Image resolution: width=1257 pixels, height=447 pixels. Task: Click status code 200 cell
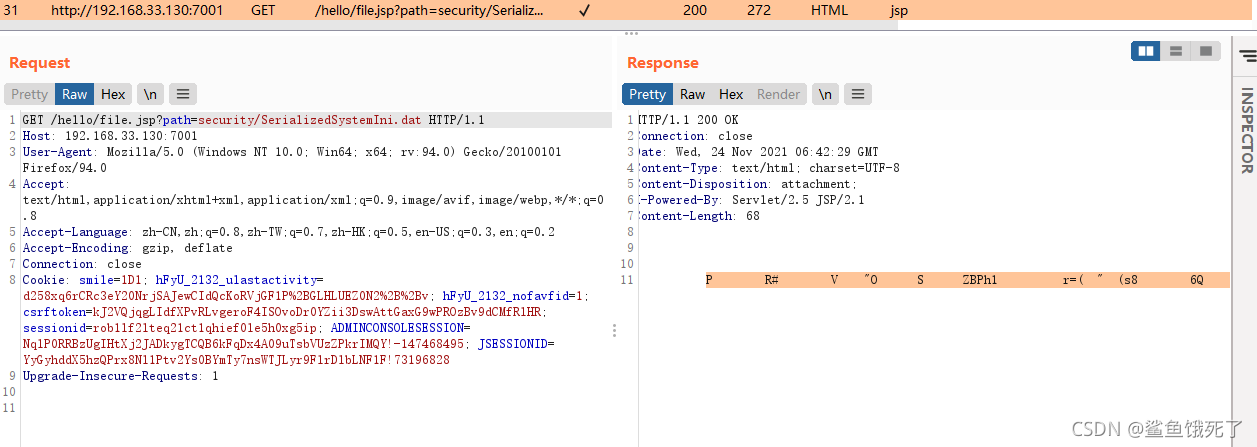point(695,10)
